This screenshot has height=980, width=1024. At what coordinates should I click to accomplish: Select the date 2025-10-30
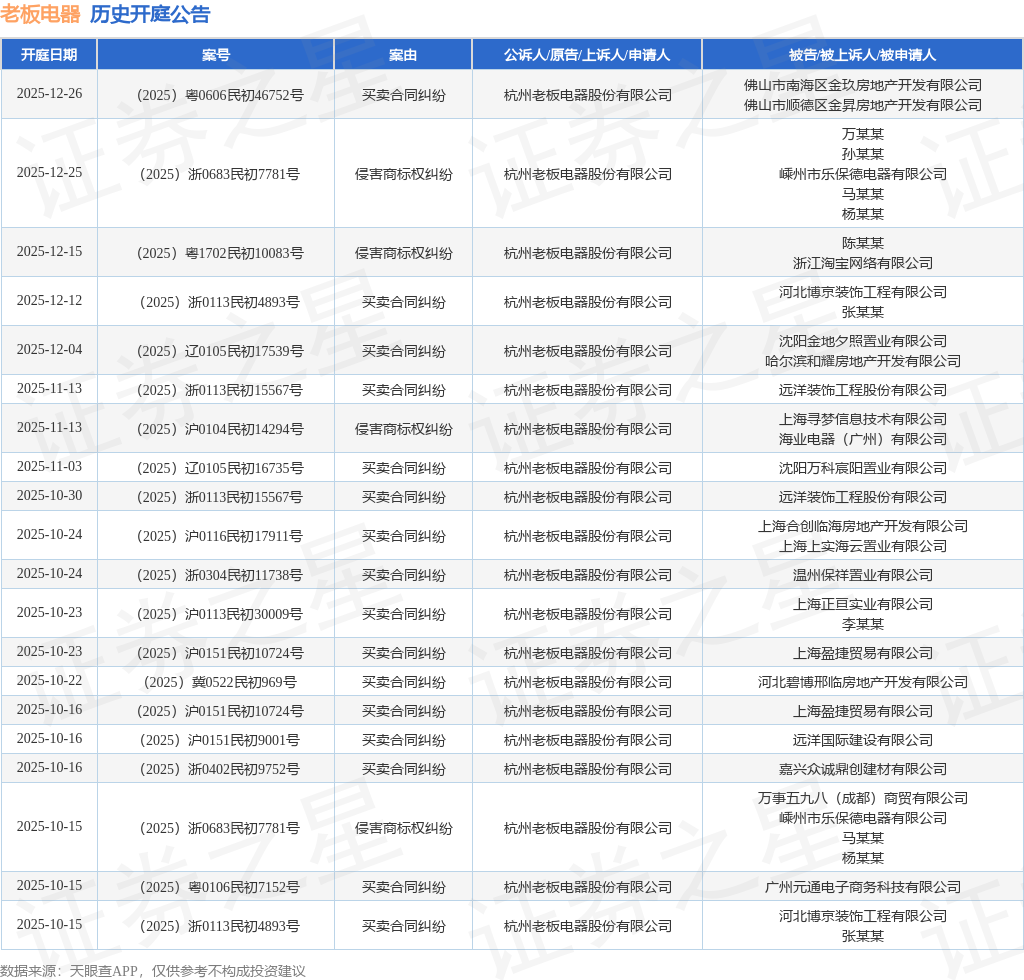50,496
